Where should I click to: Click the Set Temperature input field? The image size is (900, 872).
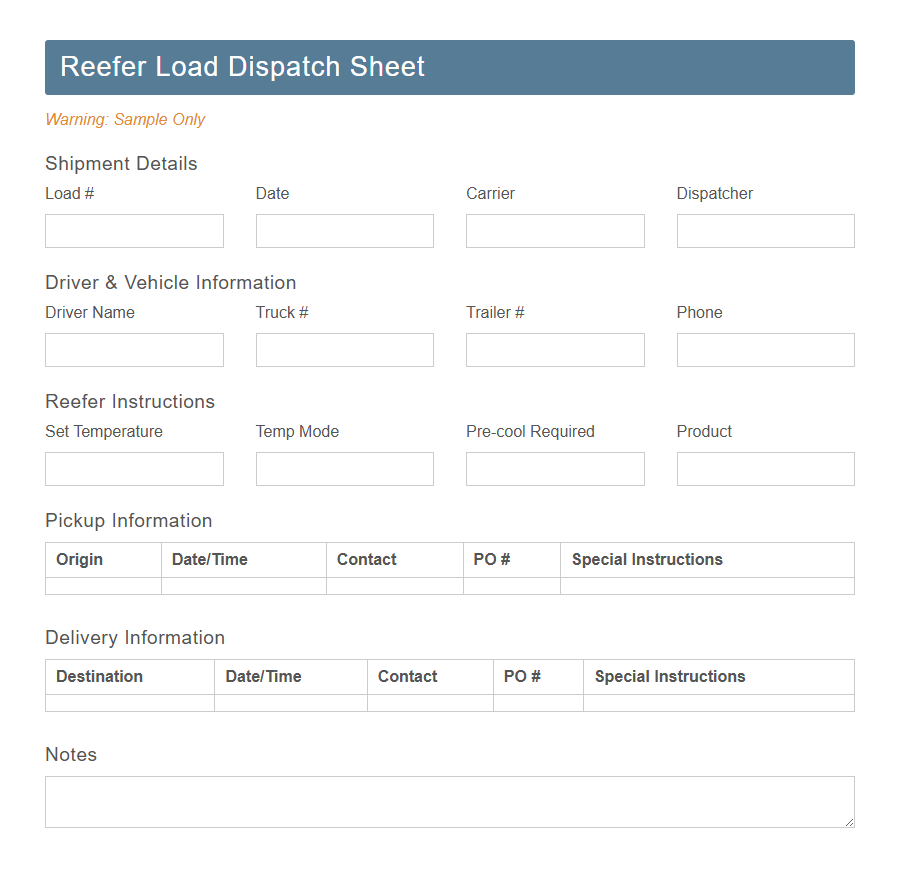point(134,469)
